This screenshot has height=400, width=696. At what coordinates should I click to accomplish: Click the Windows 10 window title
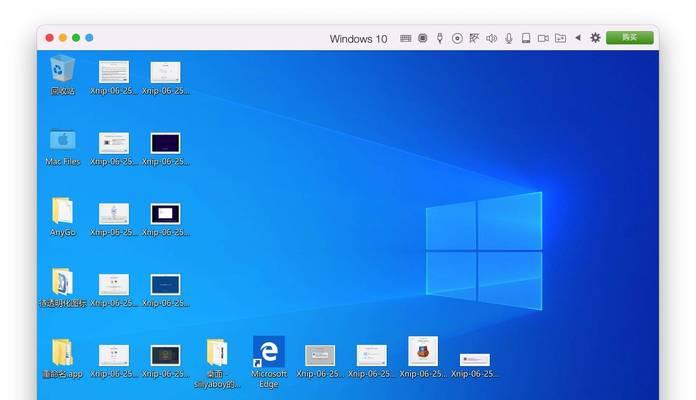358,39
